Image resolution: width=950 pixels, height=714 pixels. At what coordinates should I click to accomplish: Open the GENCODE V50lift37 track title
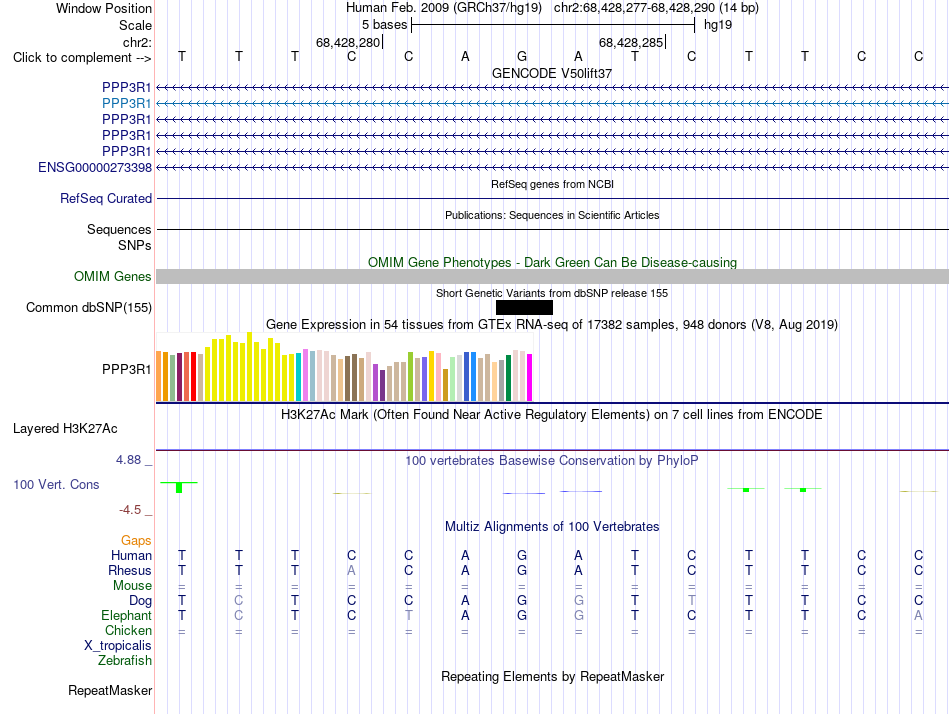coord(552,73)
